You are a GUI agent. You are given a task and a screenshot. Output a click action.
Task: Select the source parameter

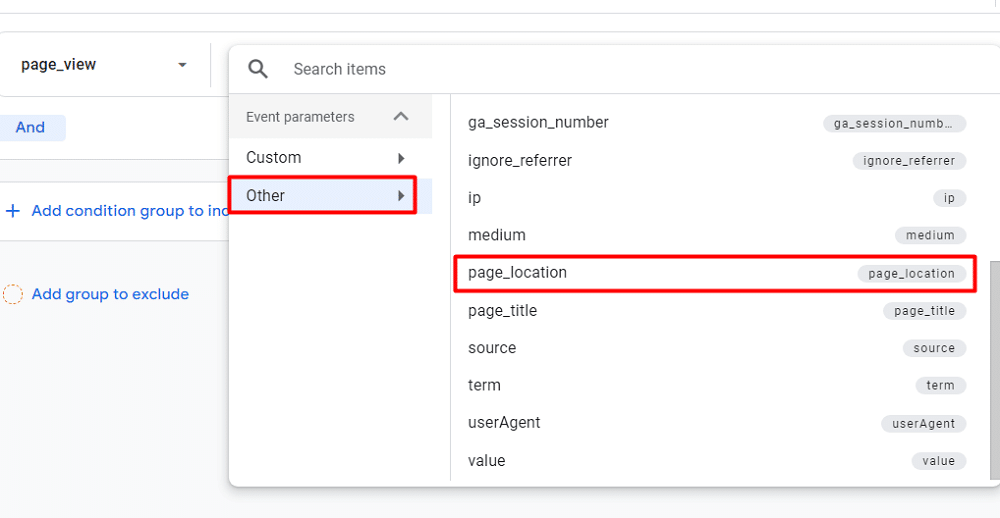point(492,348)
